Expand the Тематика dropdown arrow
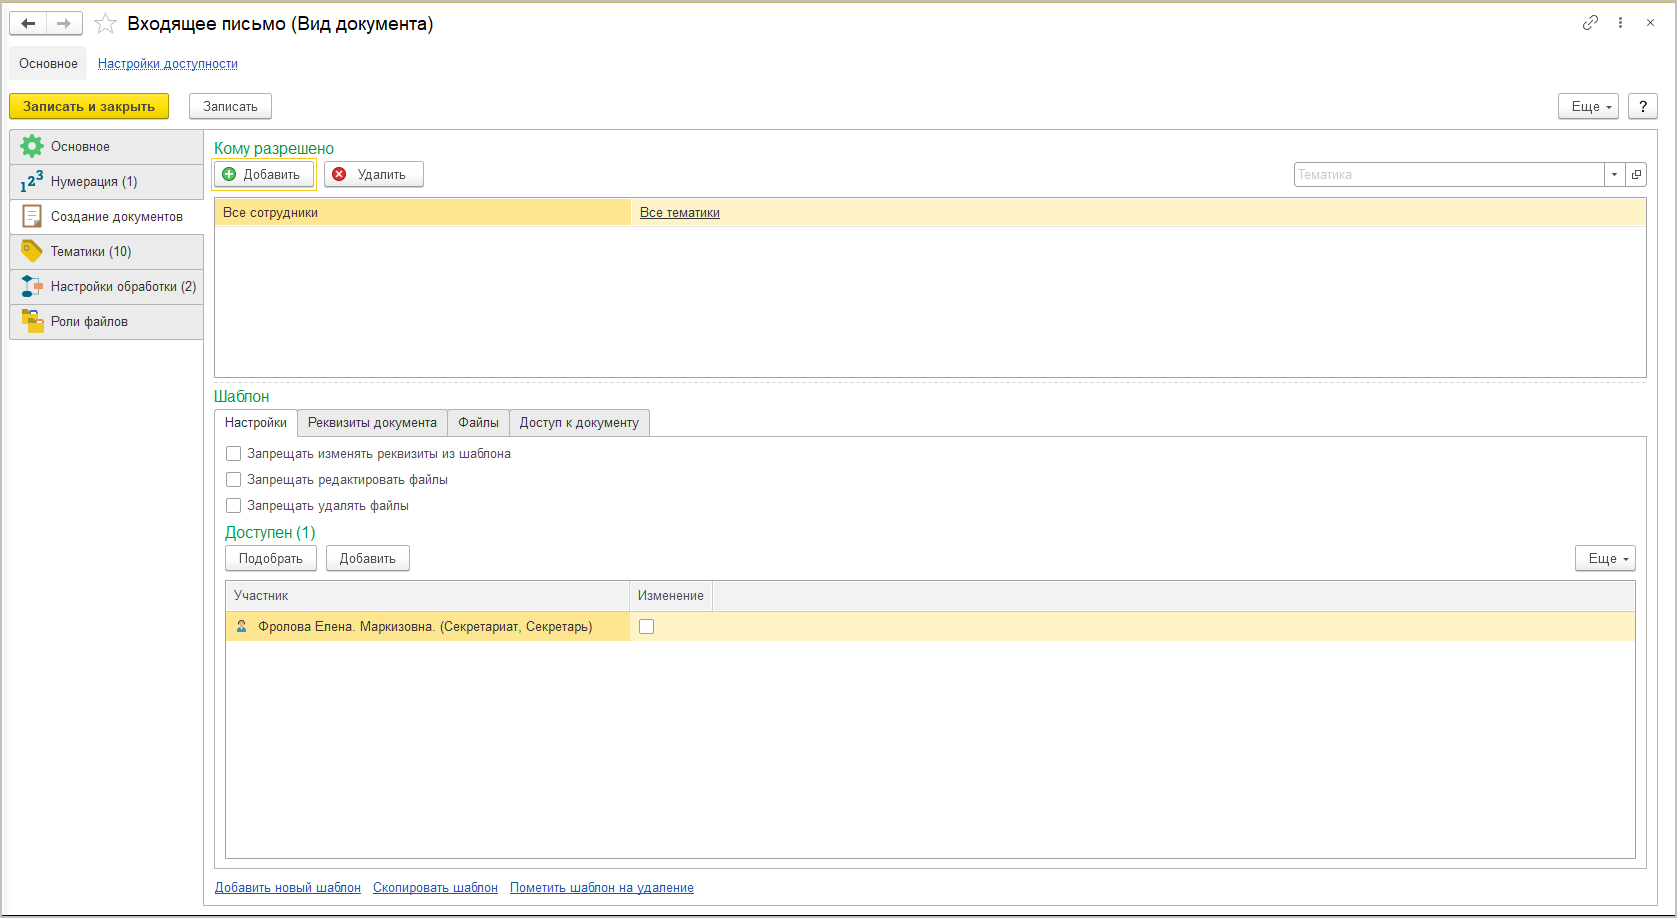The height and width of the screenshot is (918, 1677). (1614, 174)
